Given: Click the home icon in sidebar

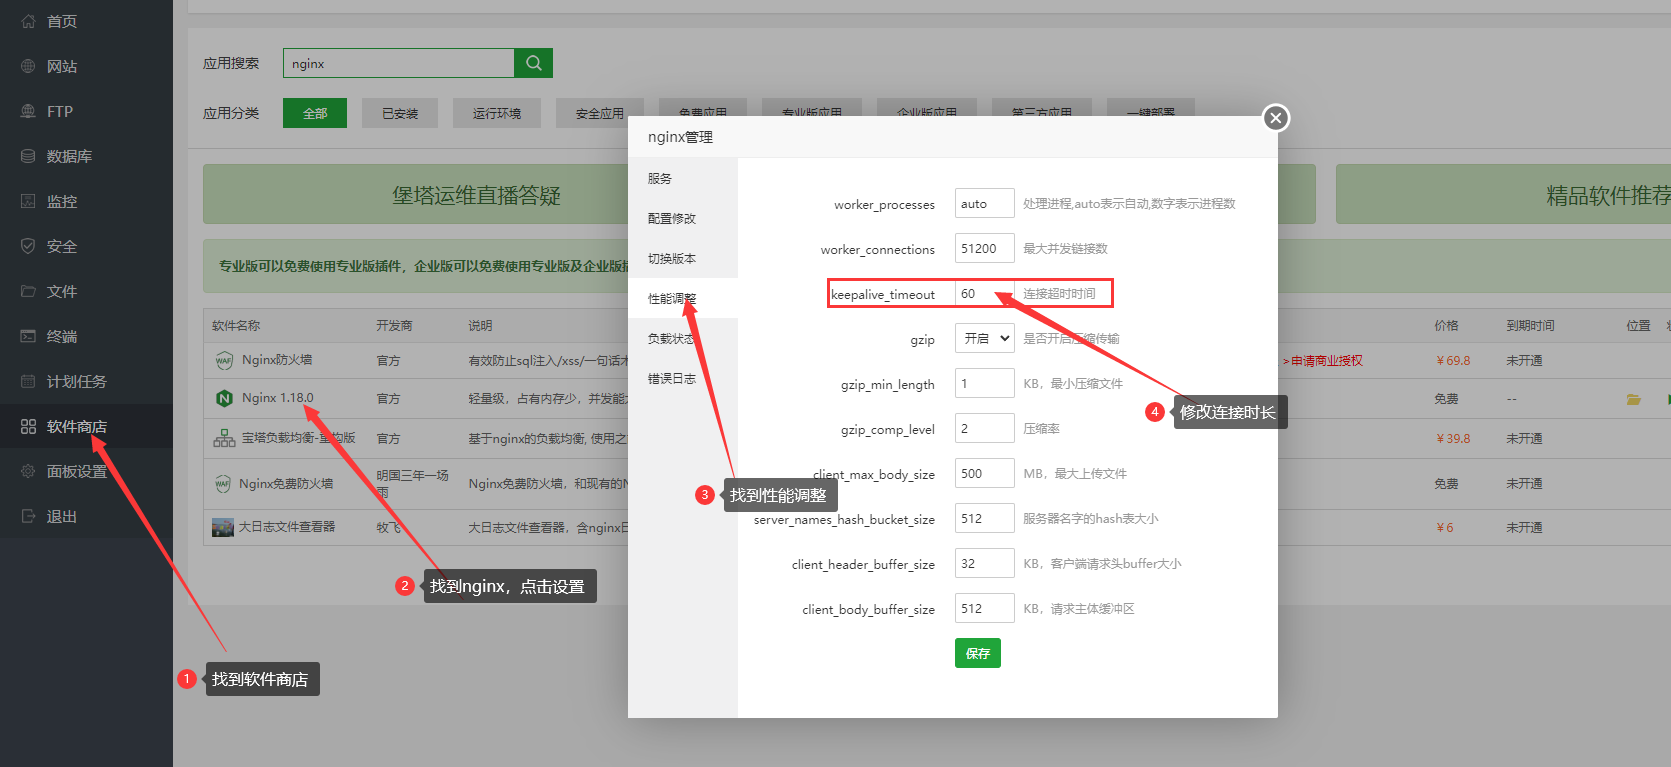Looking at the screenshot, I should 28,21.
